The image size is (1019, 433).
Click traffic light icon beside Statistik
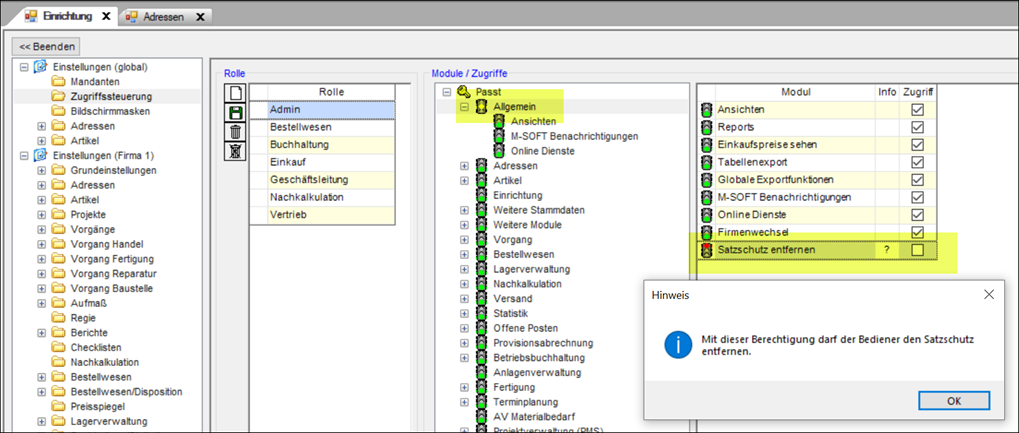(482, 313)
